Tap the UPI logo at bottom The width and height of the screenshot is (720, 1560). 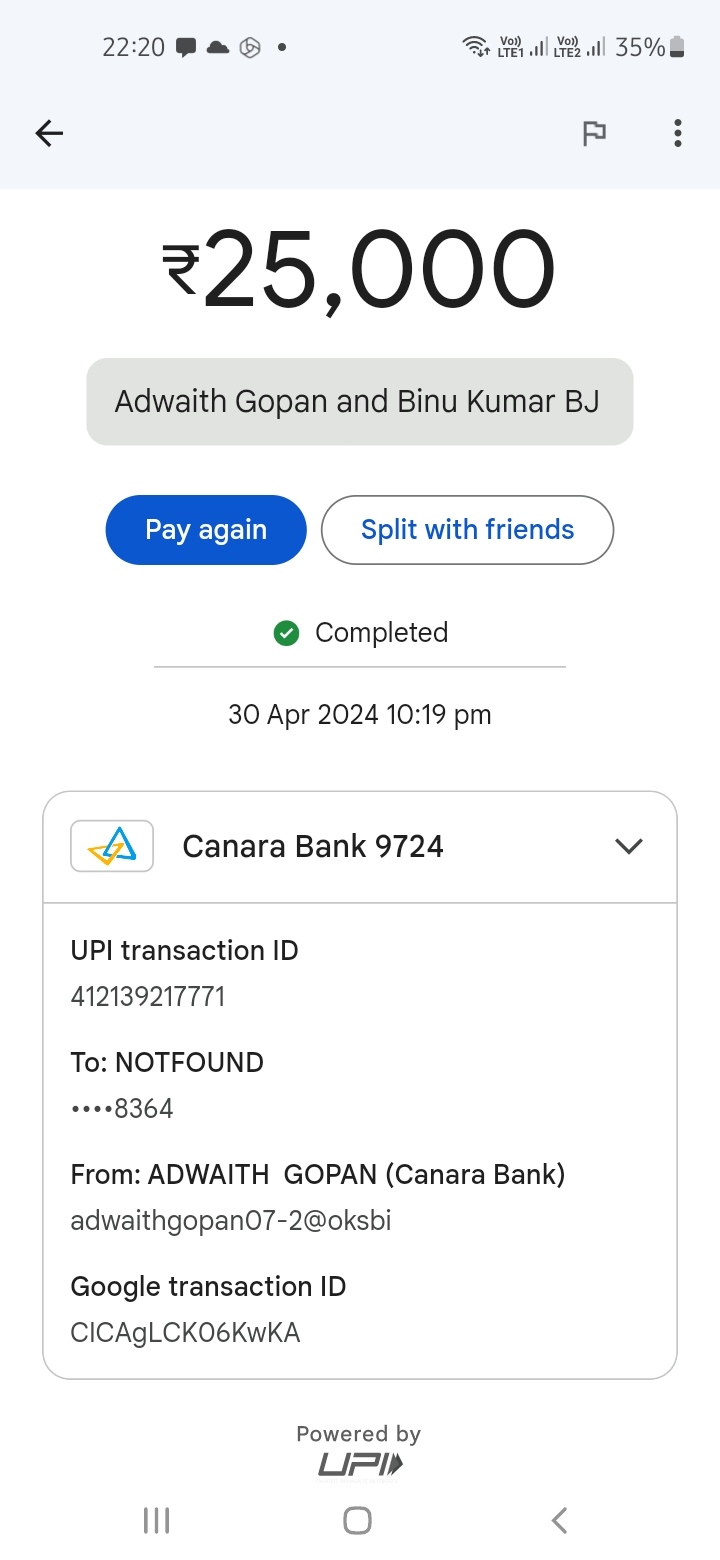click(360, 1465)
